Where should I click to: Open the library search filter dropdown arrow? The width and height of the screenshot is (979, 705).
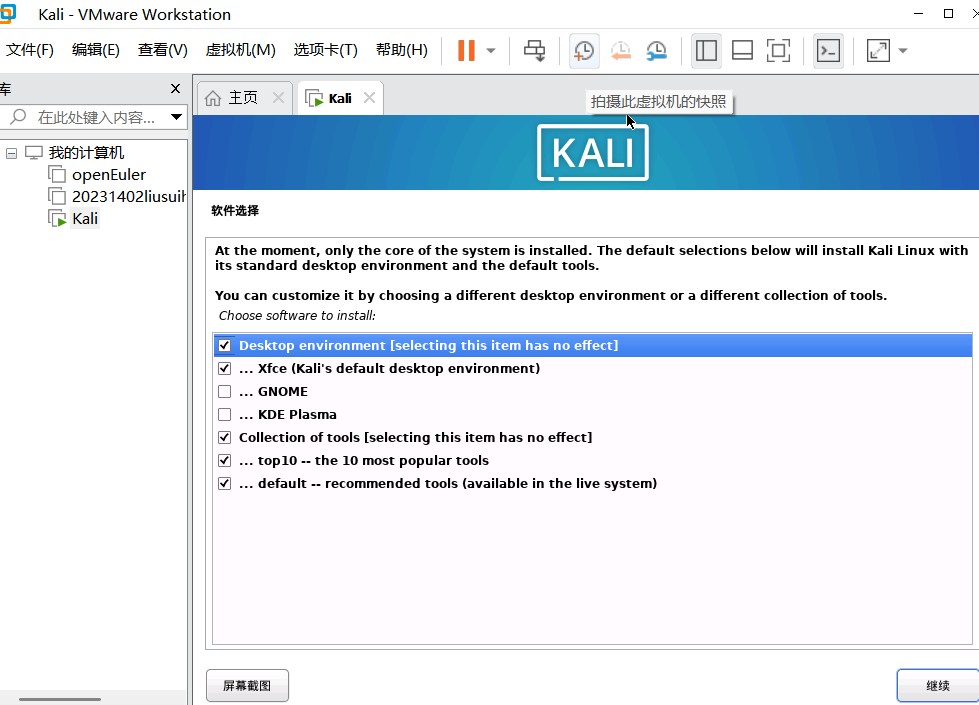(176, 117)
